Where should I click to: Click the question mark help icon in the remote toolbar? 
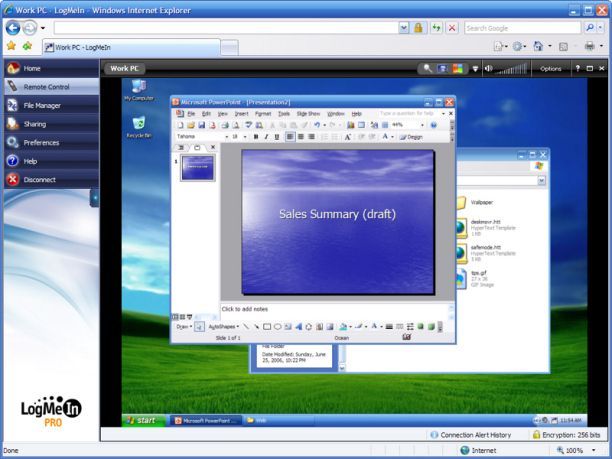(578, 69)
